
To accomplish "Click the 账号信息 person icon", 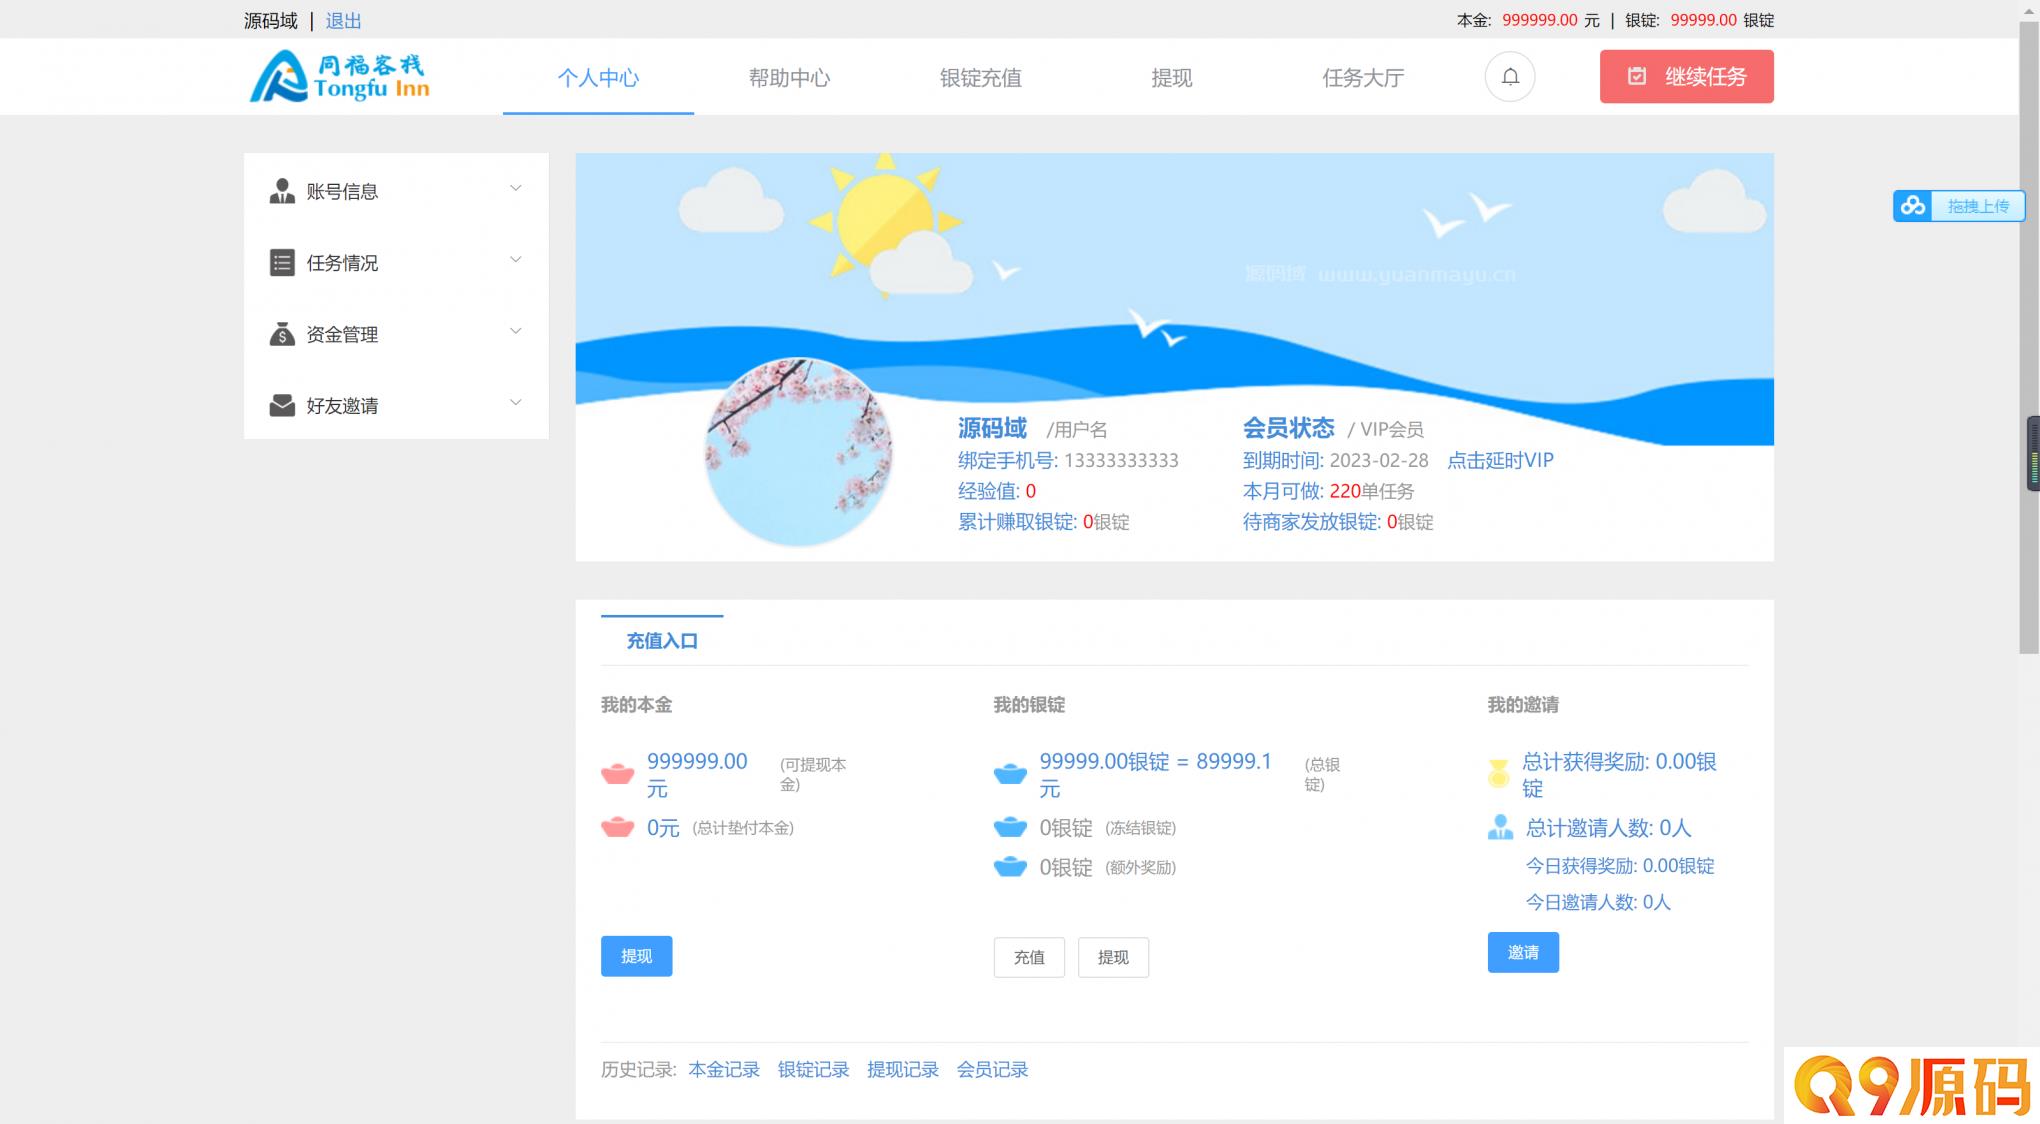I will (x=282, y=191).
